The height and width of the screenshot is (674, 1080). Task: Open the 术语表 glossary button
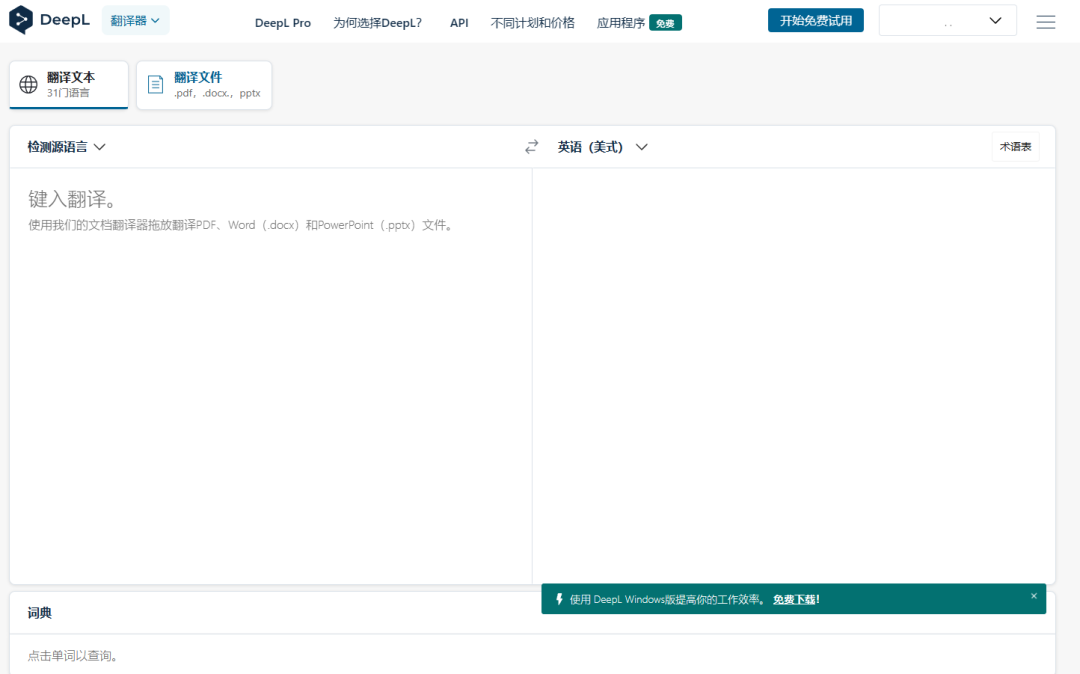(x=1015, y=147)
